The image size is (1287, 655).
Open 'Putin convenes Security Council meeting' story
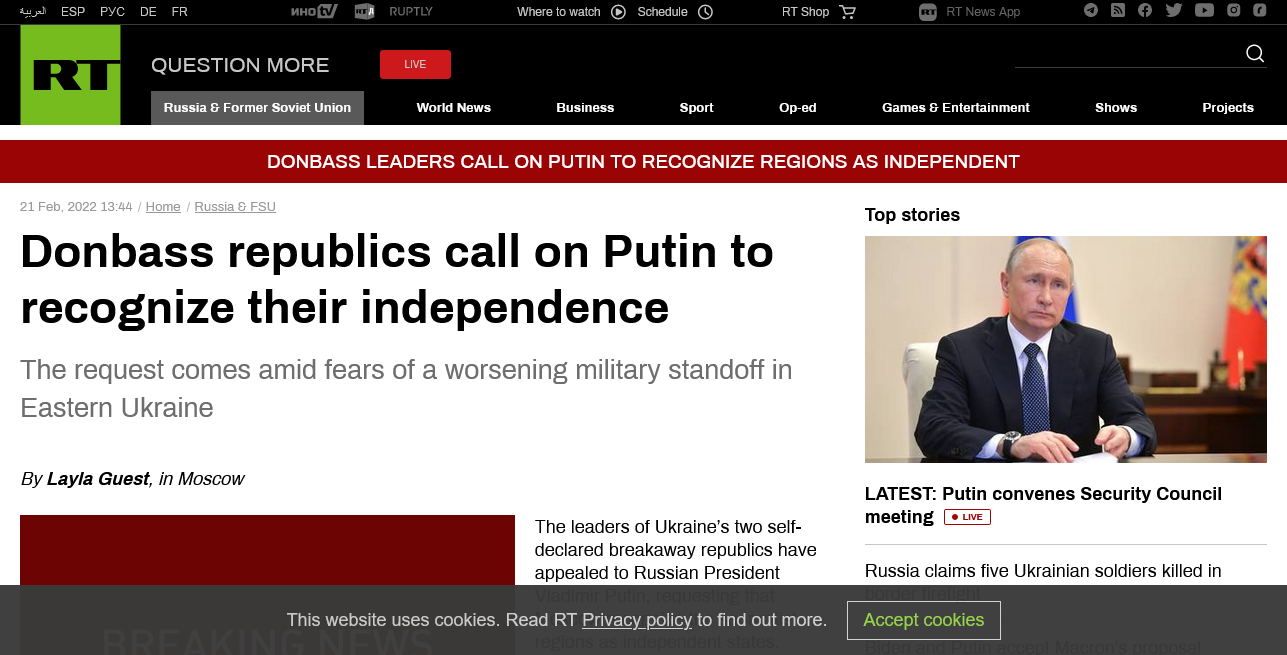tap(1043, 505)
